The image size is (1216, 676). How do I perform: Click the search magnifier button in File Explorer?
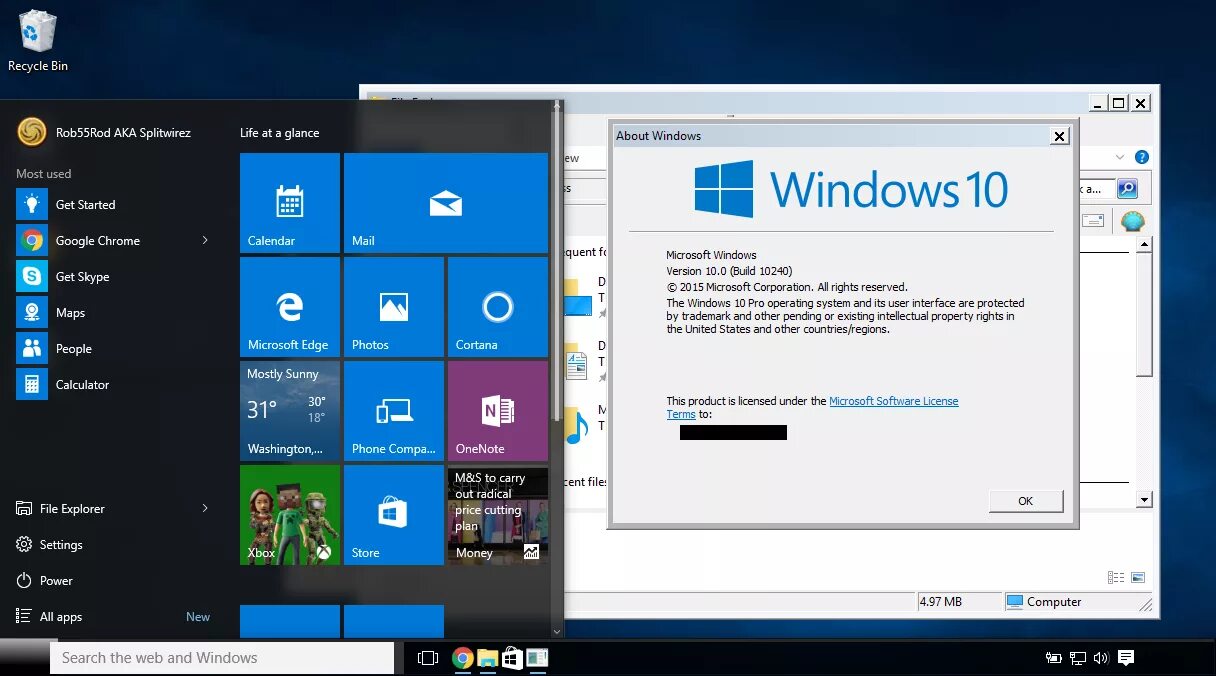coord(1126,188)
